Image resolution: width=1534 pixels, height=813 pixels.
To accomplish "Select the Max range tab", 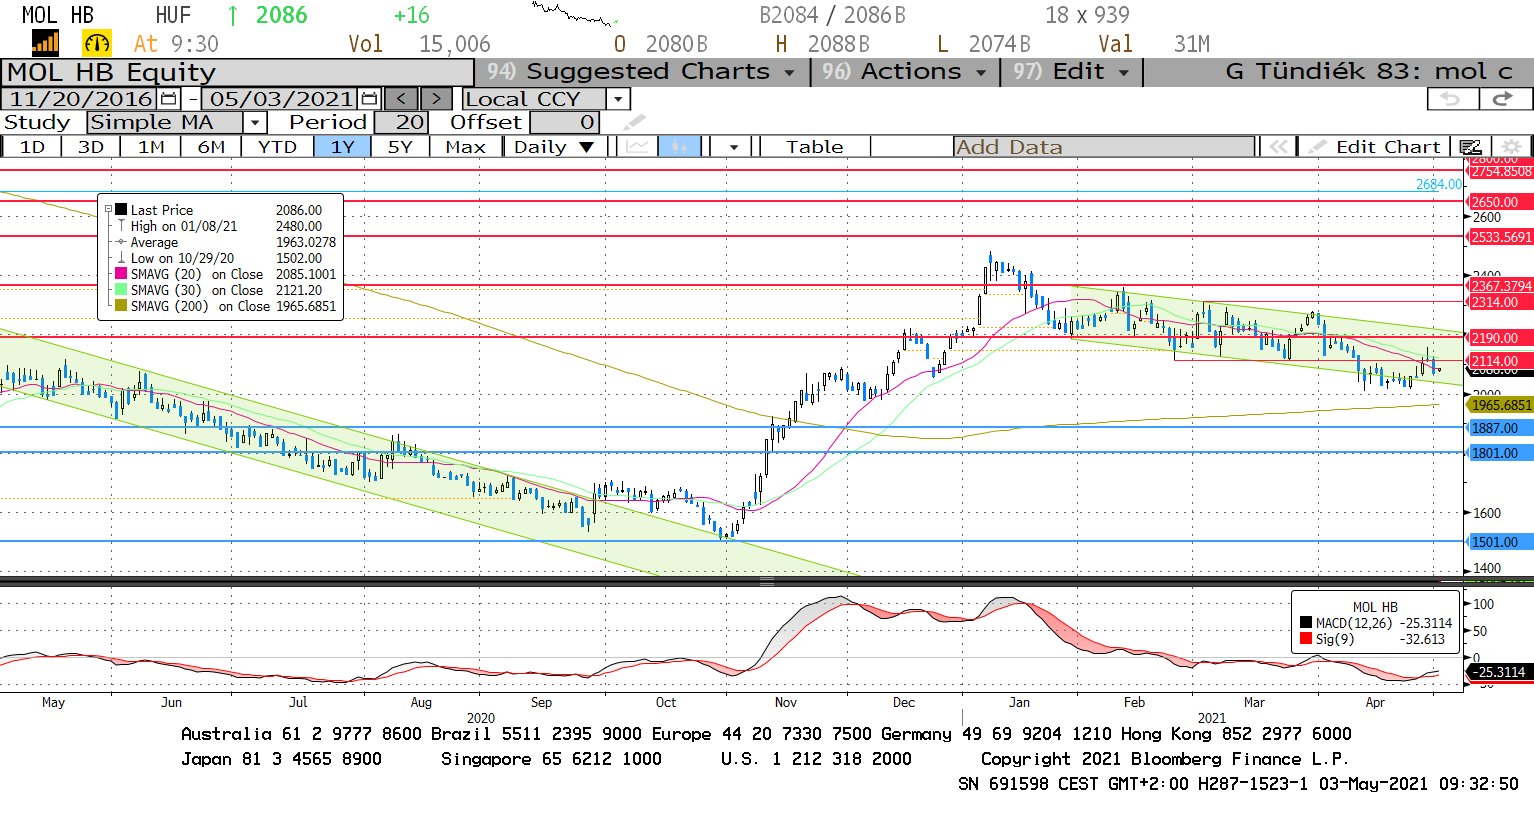I will point(465,147).
